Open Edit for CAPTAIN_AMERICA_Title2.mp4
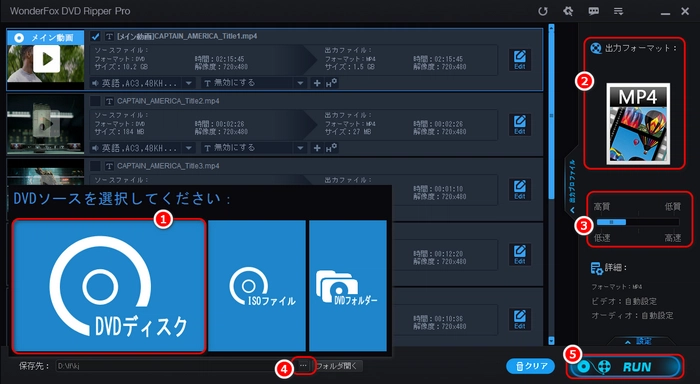The image size is (700, 384). [520, 125]
